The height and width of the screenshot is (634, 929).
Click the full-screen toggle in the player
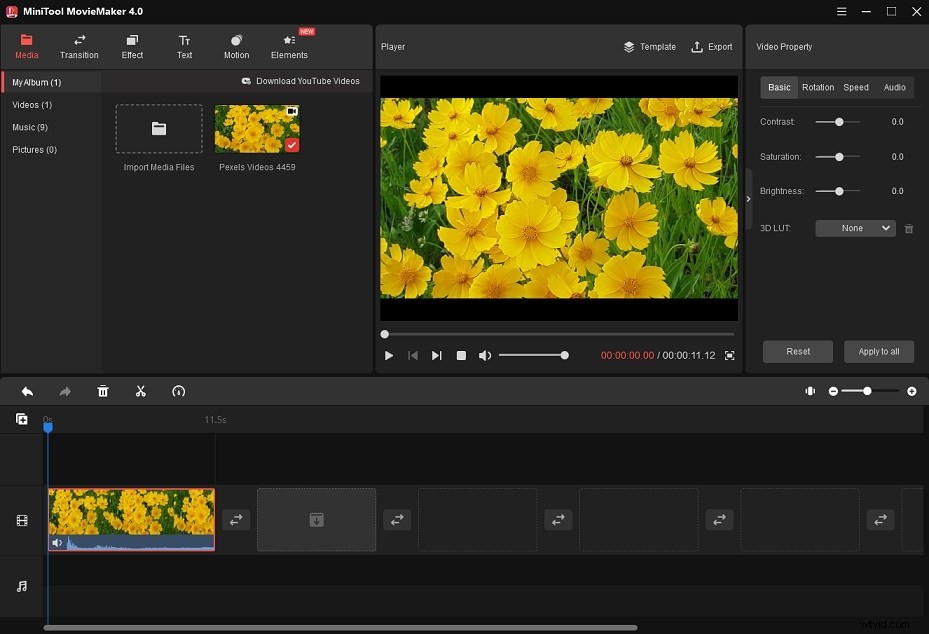tap(729, 354)
